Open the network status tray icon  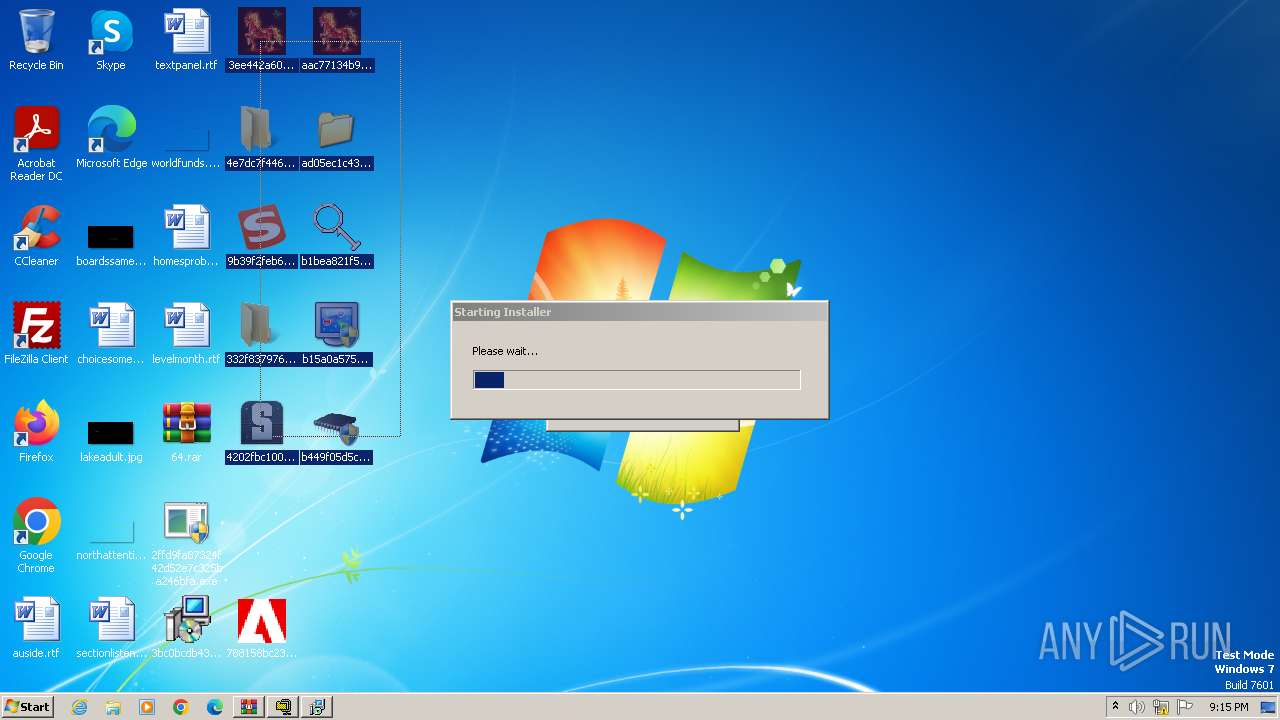(x=1161, y=707)
